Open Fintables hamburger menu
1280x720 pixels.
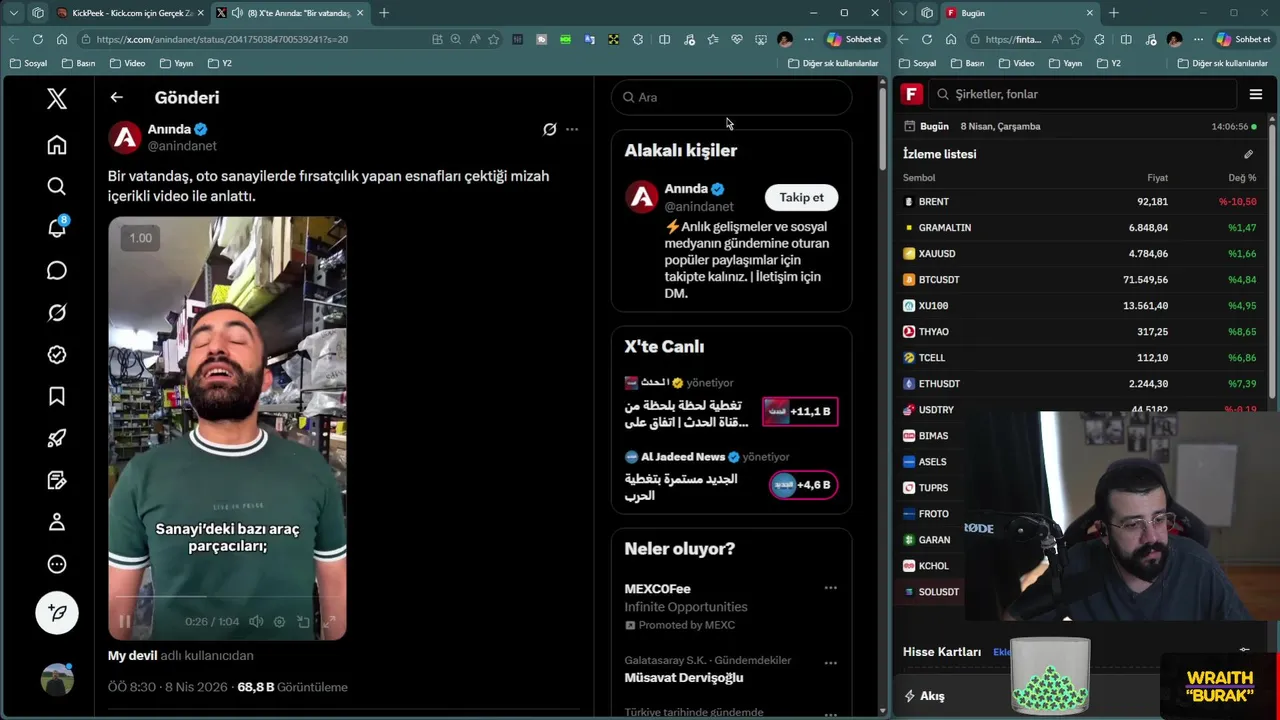(1256, 94)
